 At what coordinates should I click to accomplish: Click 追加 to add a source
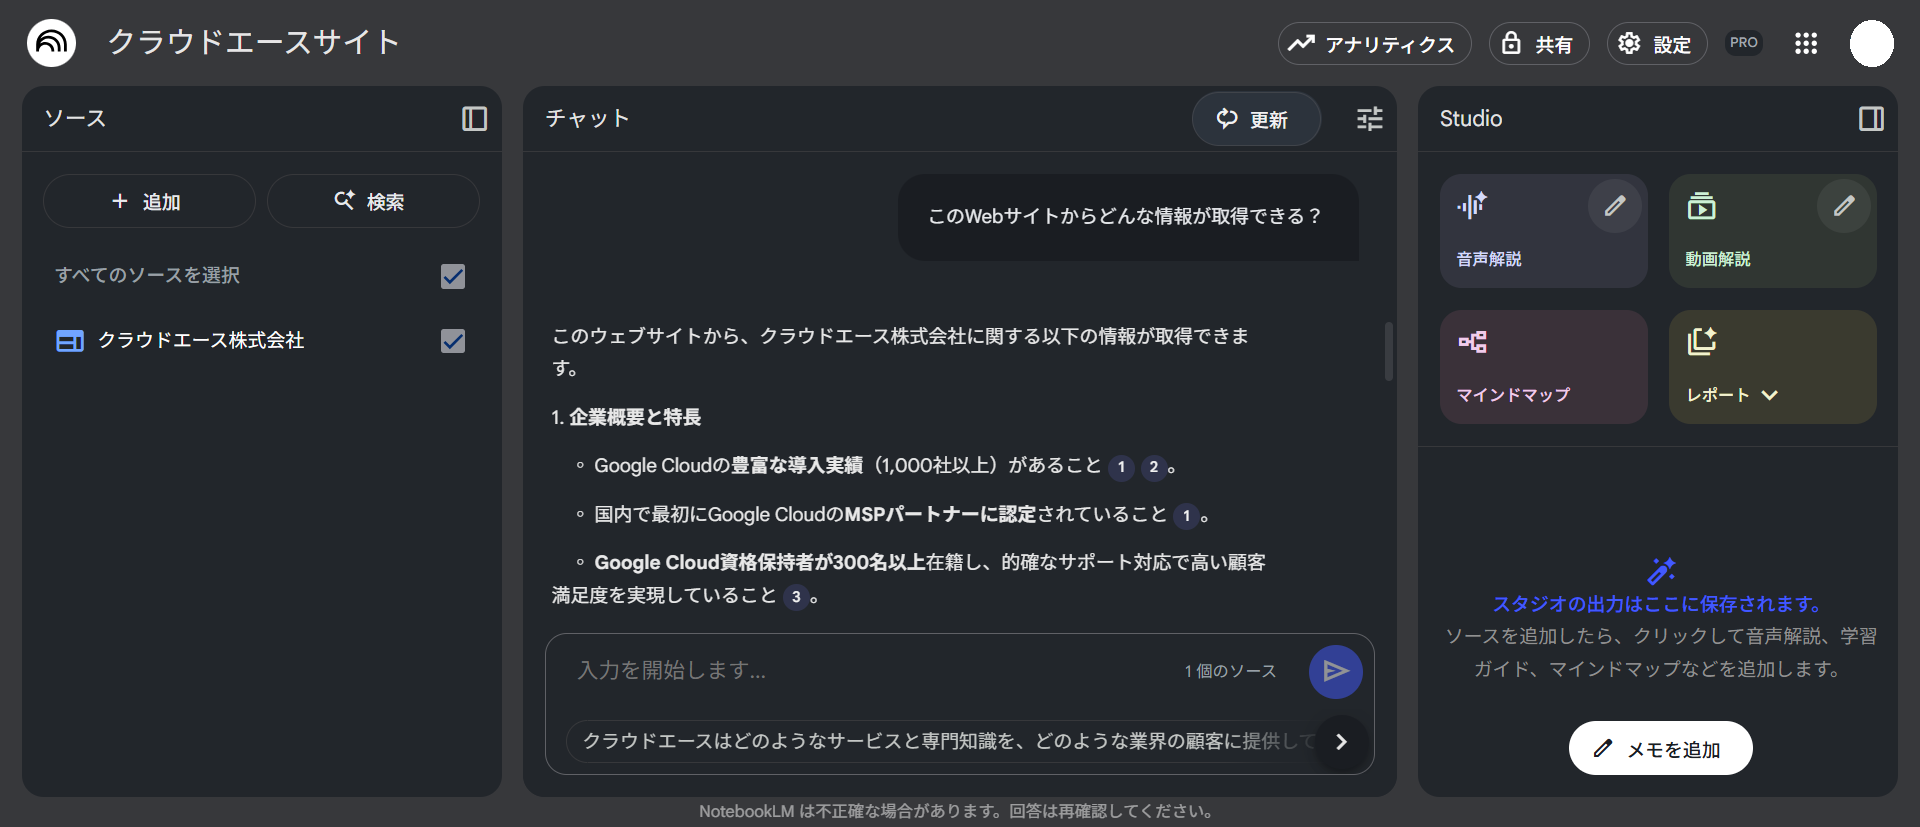click(x=149, y=201)
